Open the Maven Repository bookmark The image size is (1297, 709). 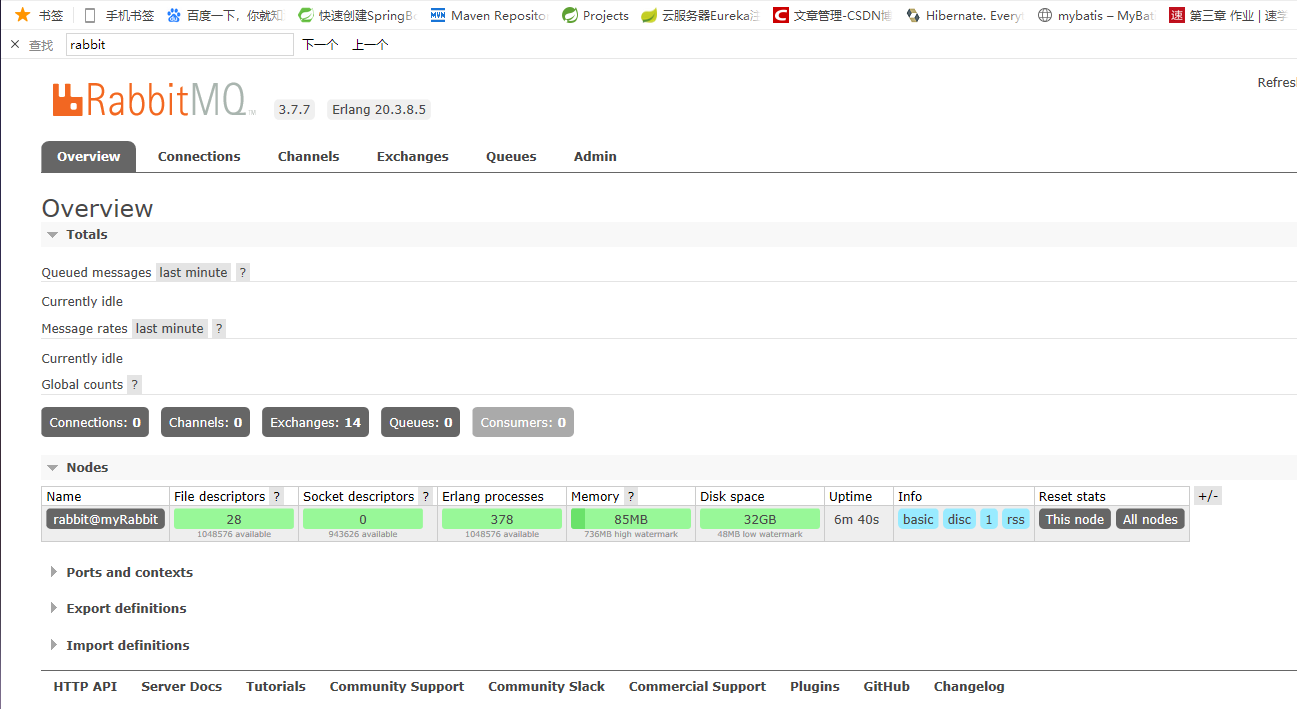coord(489,15)
